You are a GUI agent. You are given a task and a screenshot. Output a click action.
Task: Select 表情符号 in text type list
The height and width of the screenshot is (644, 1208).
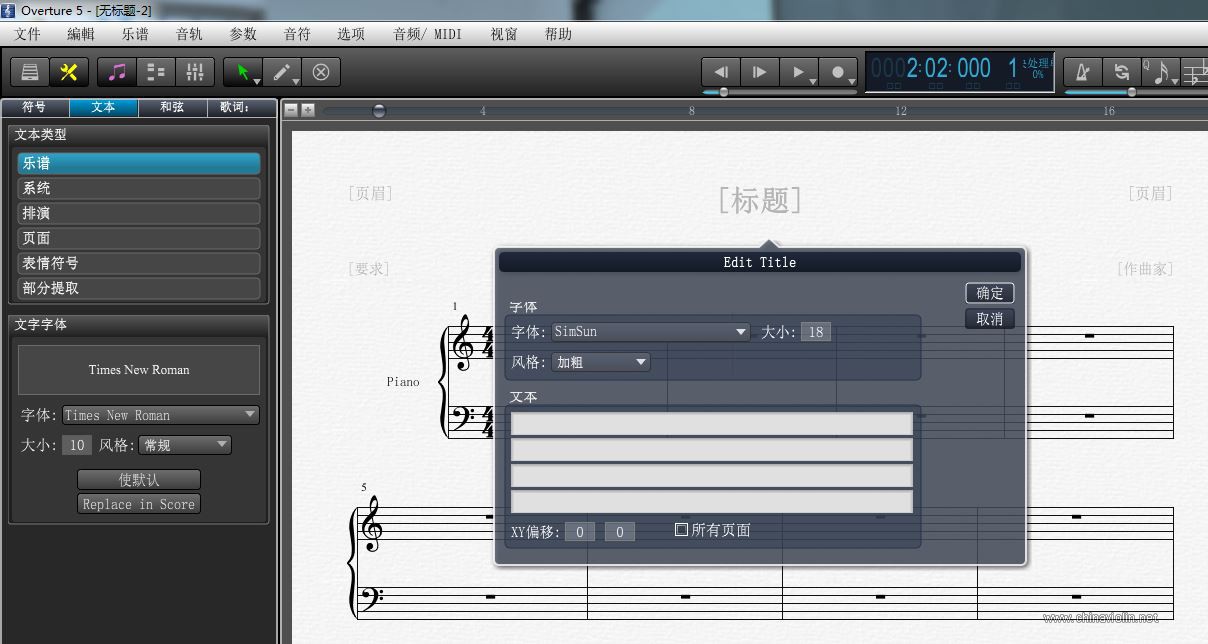point(139,263)
